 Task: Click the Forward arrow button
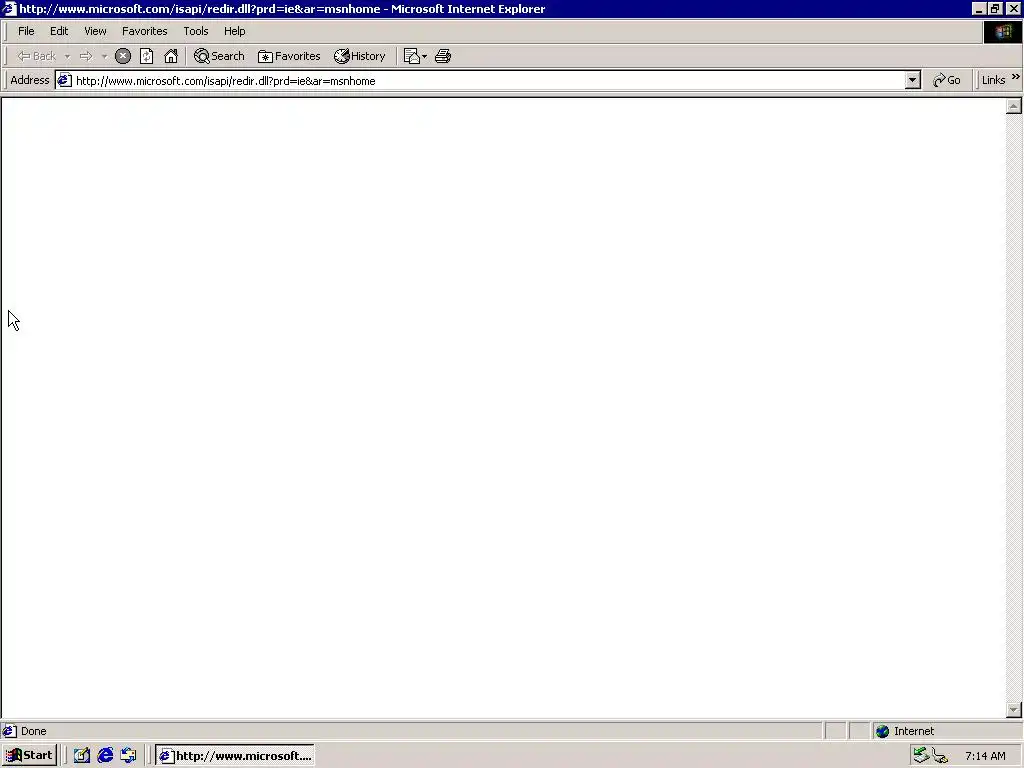[x=86, y=56]
